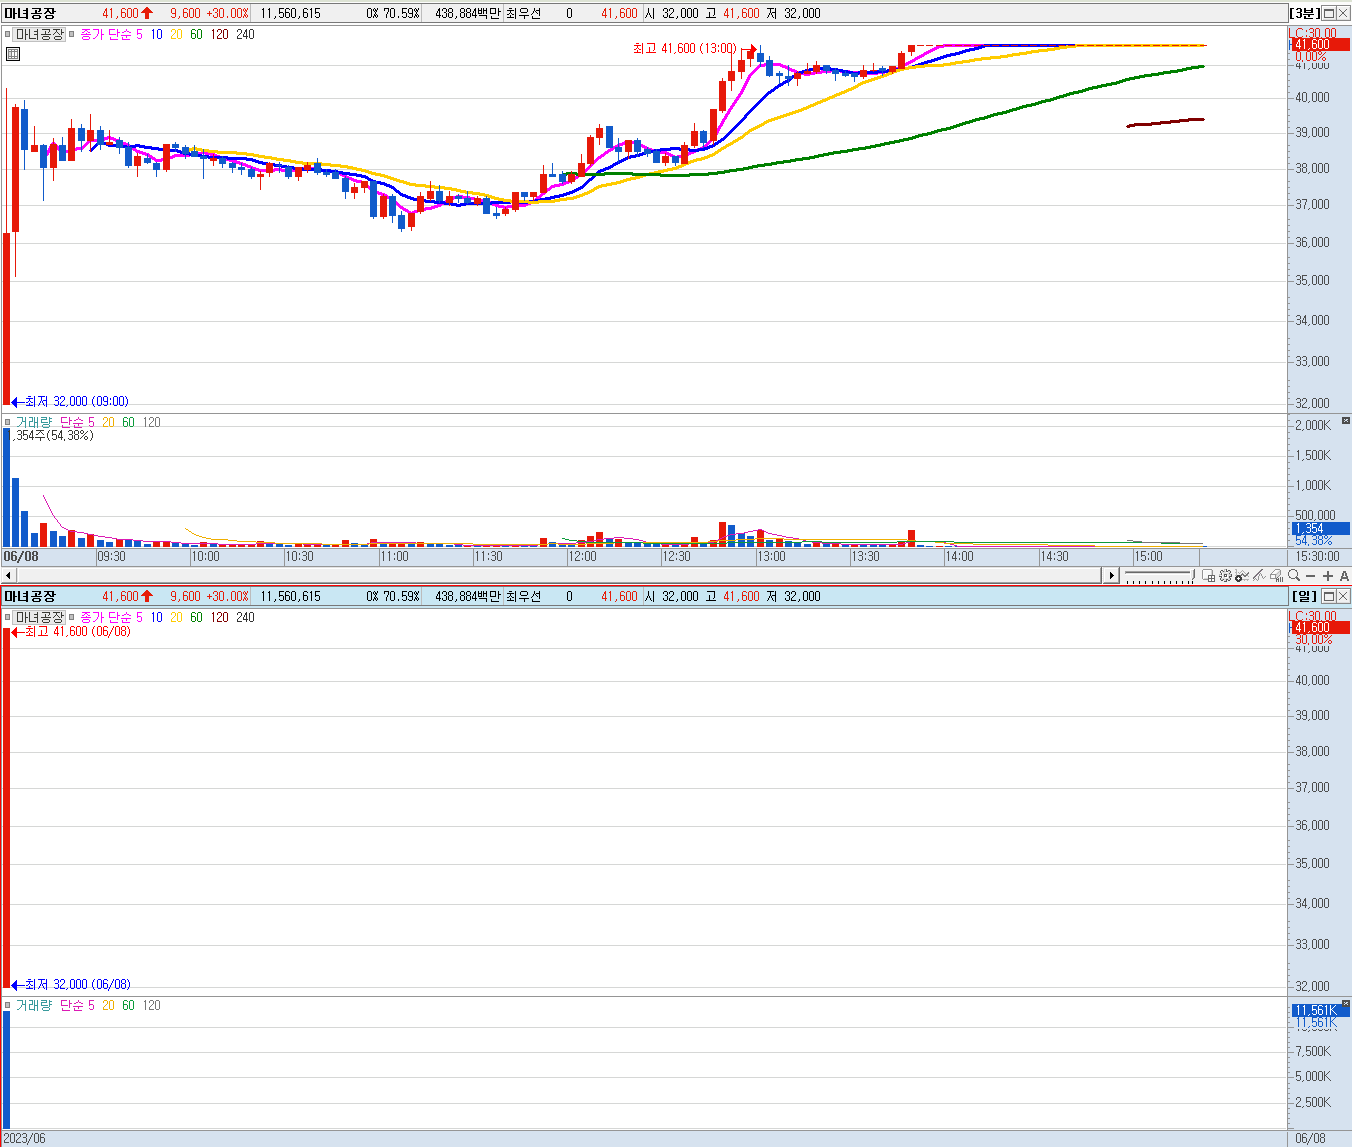Maximize the 일 (daily) chart pane

(1329, 596)
